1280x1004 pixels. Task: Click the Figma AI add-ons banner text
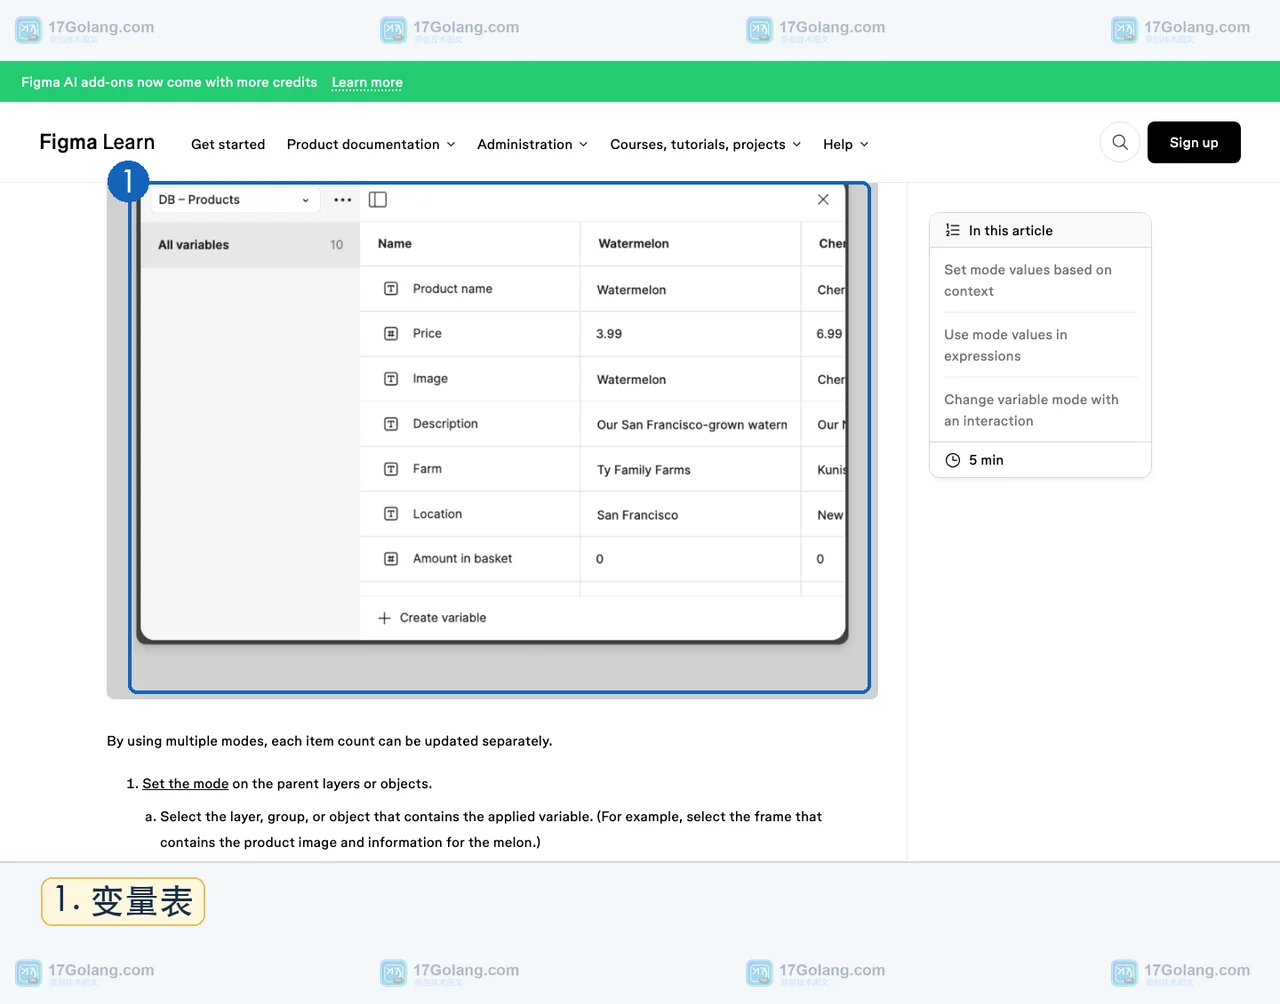pos(169,82)
